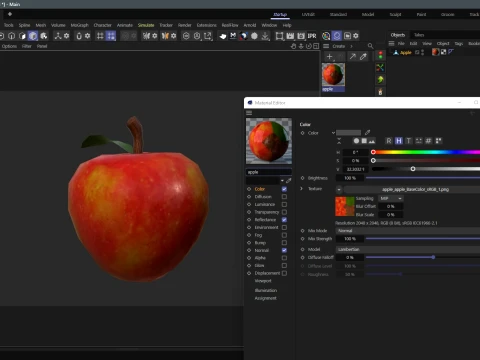Uncheck the Color channel checkbox
Viewport: 480px width, 360px height.
click(284, 189)
